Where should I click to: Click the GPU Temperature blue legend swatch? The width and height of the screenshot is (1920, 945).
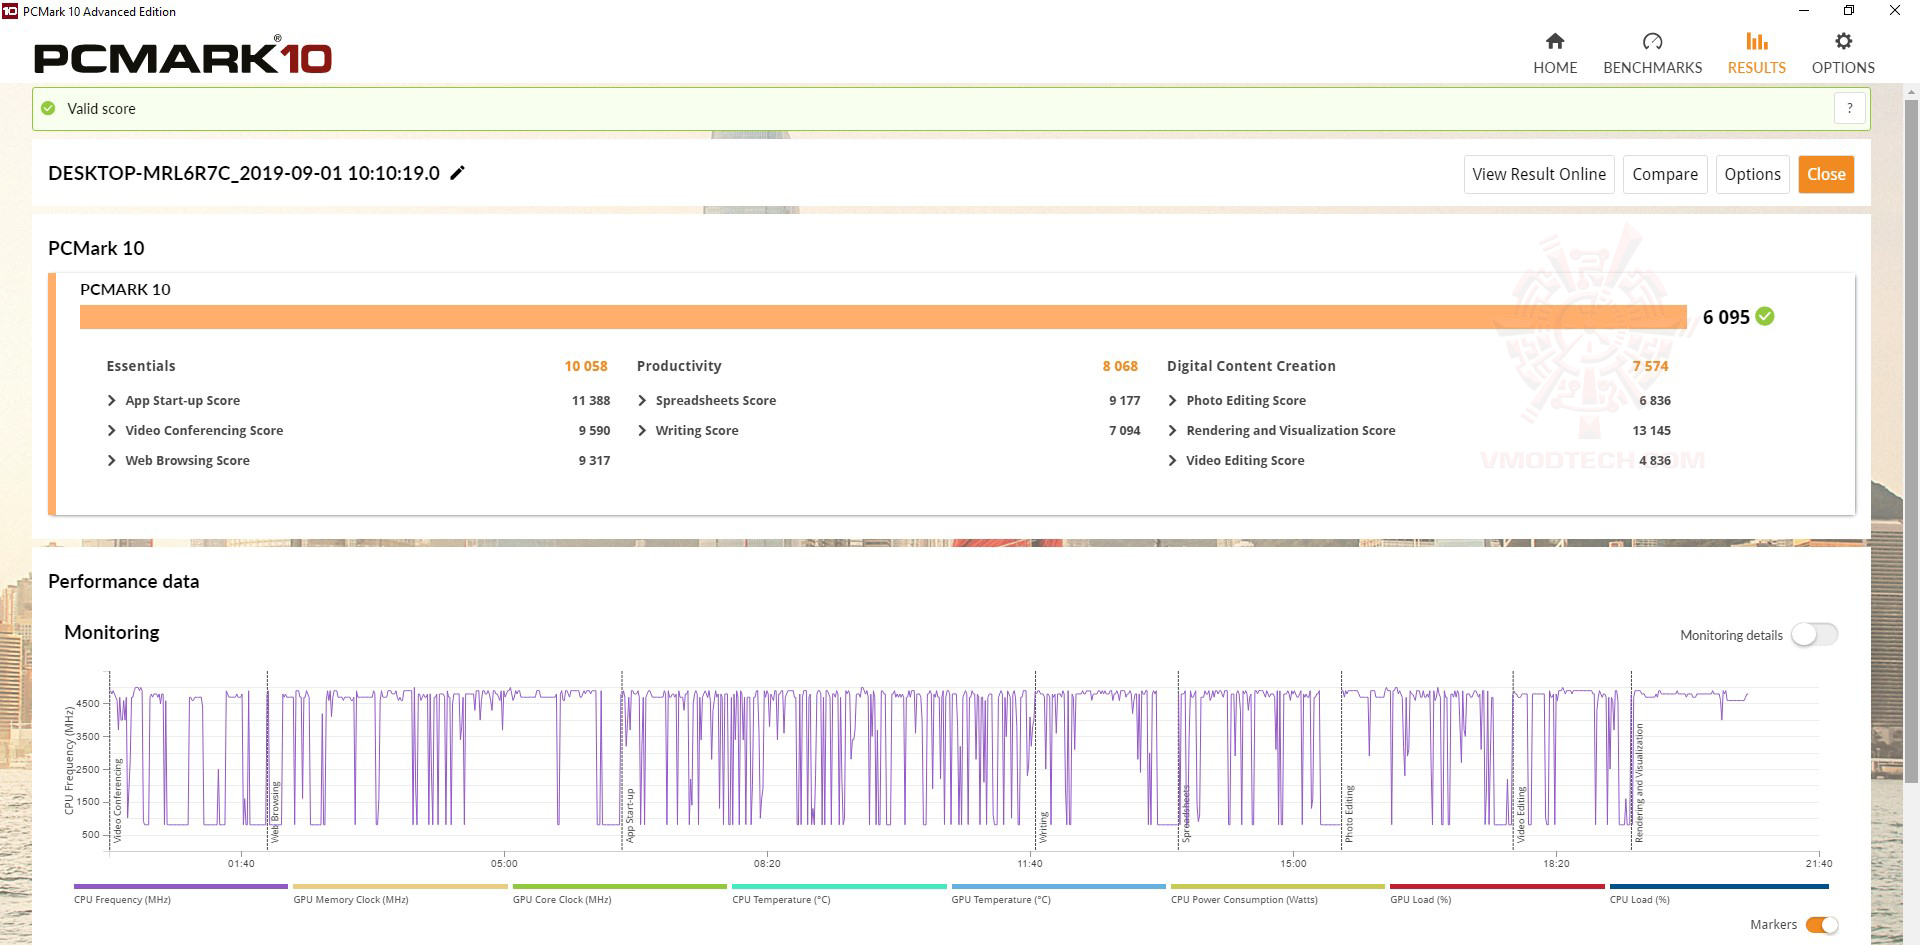click(1059, 886)
